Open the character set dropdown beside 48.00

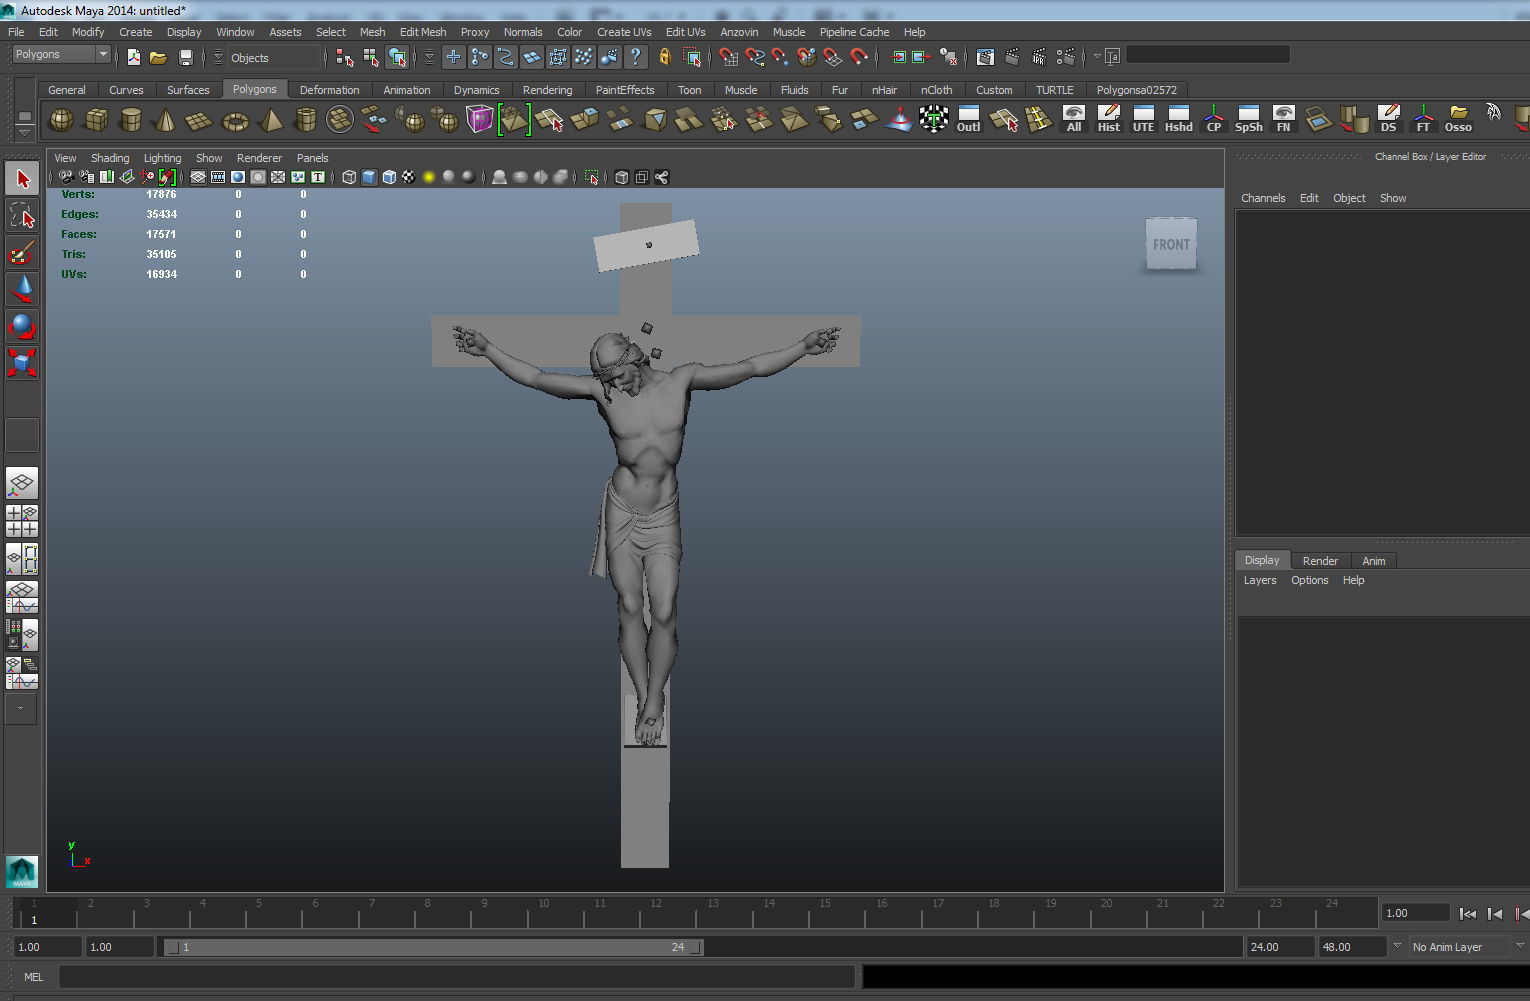1397,946
